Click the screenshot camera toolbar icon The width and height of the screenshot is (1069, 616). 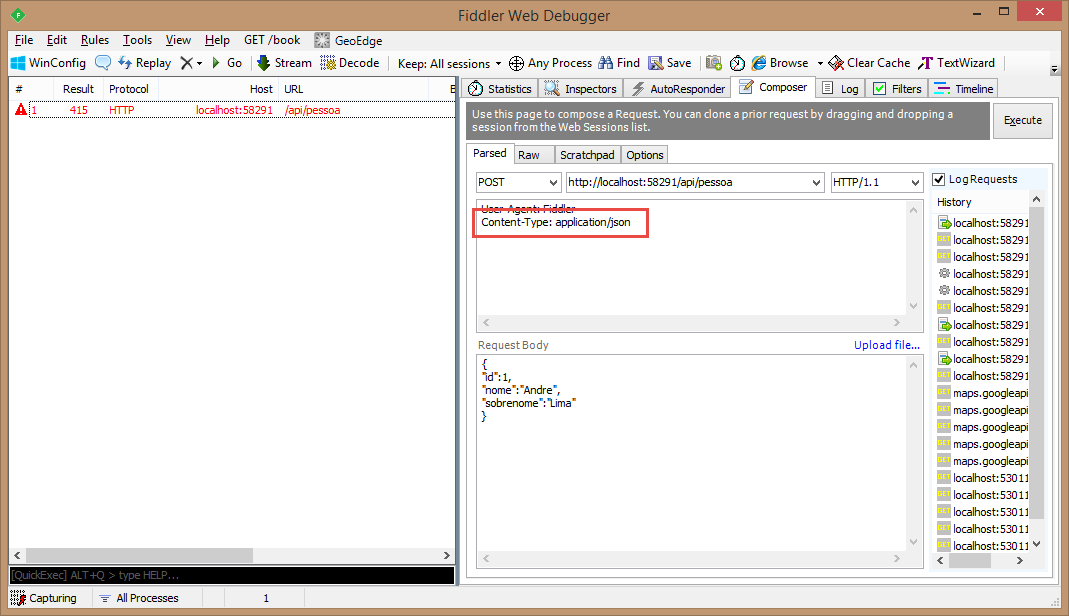pos(713,63)
